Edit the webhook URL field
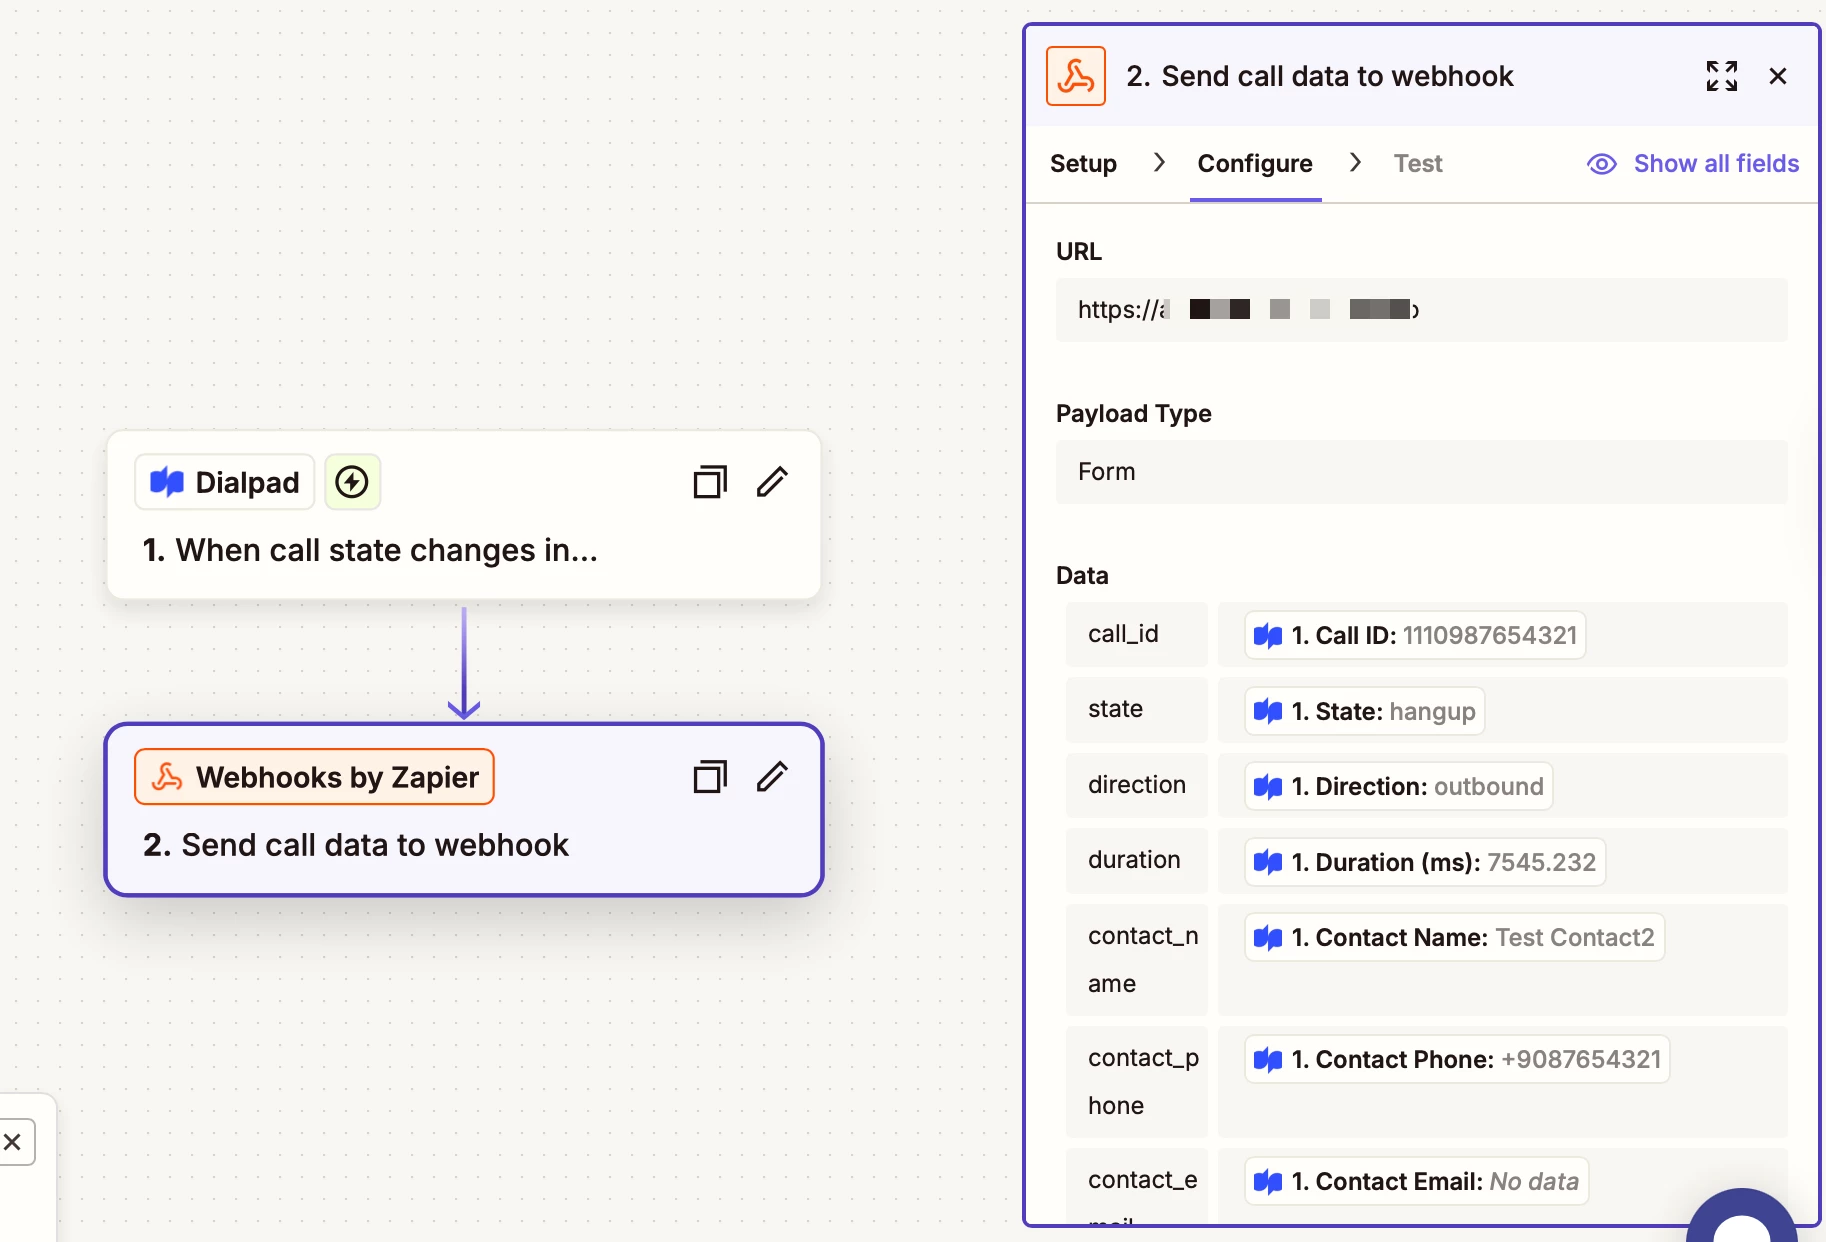 [x=1421, y=310]
